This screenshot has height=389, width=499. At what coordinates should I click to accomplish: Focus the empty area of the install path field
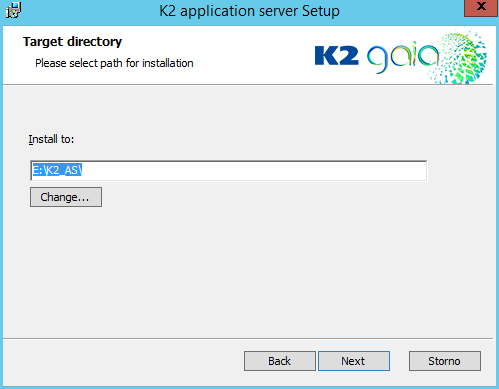tap(253, 171)
